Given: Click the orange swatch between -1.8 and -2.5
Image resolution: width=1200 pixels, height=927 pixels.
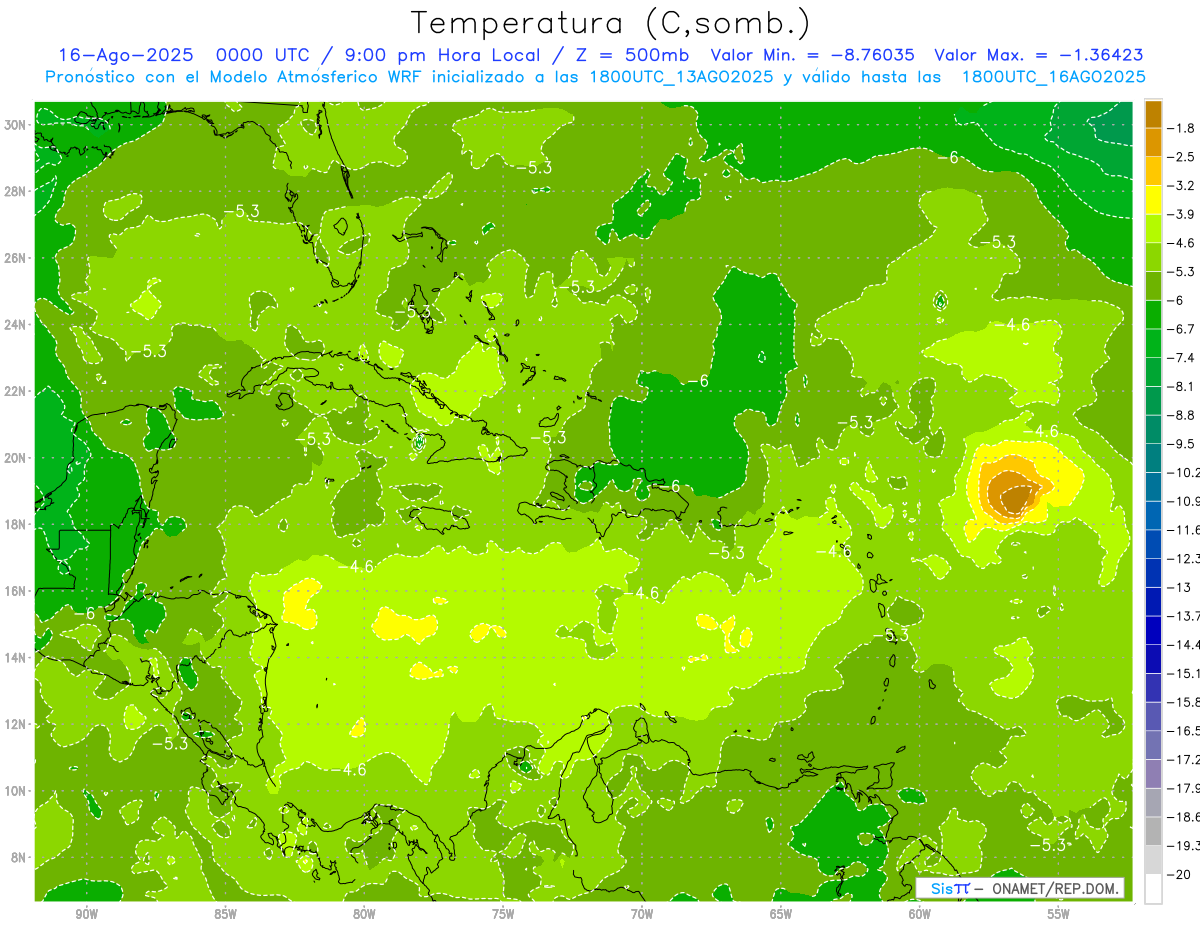Looking at the screenshot, I should pos(1153,143).
